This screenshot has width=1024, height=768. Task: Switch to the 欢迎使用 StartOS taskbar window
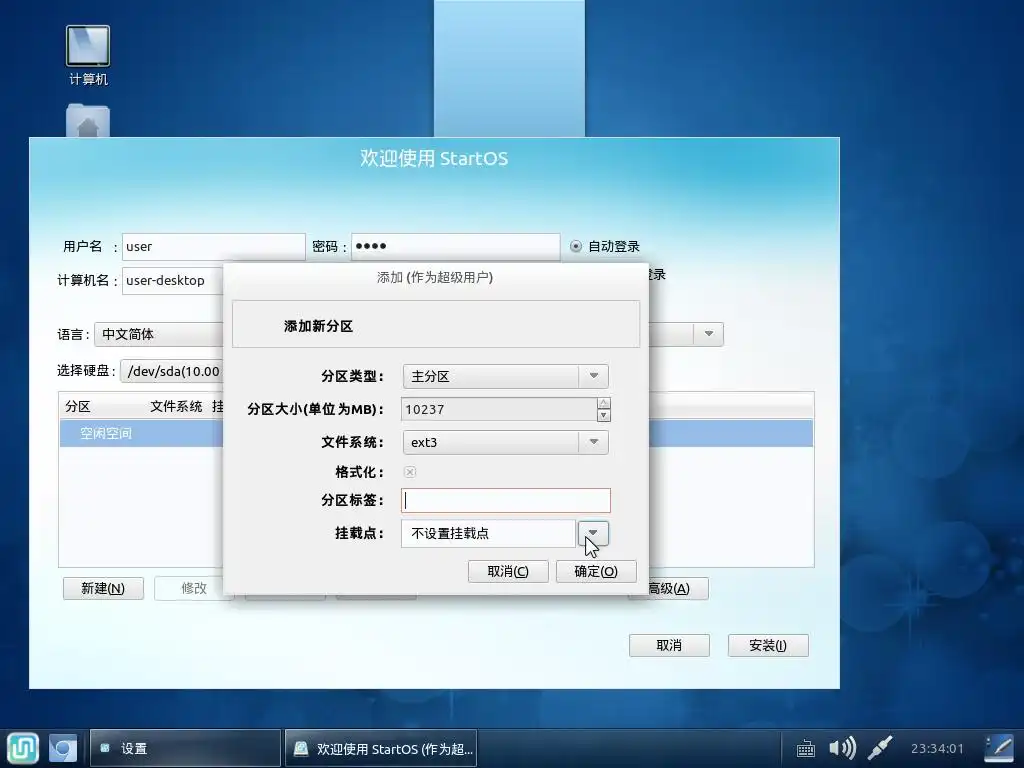(x=381, y=748)
